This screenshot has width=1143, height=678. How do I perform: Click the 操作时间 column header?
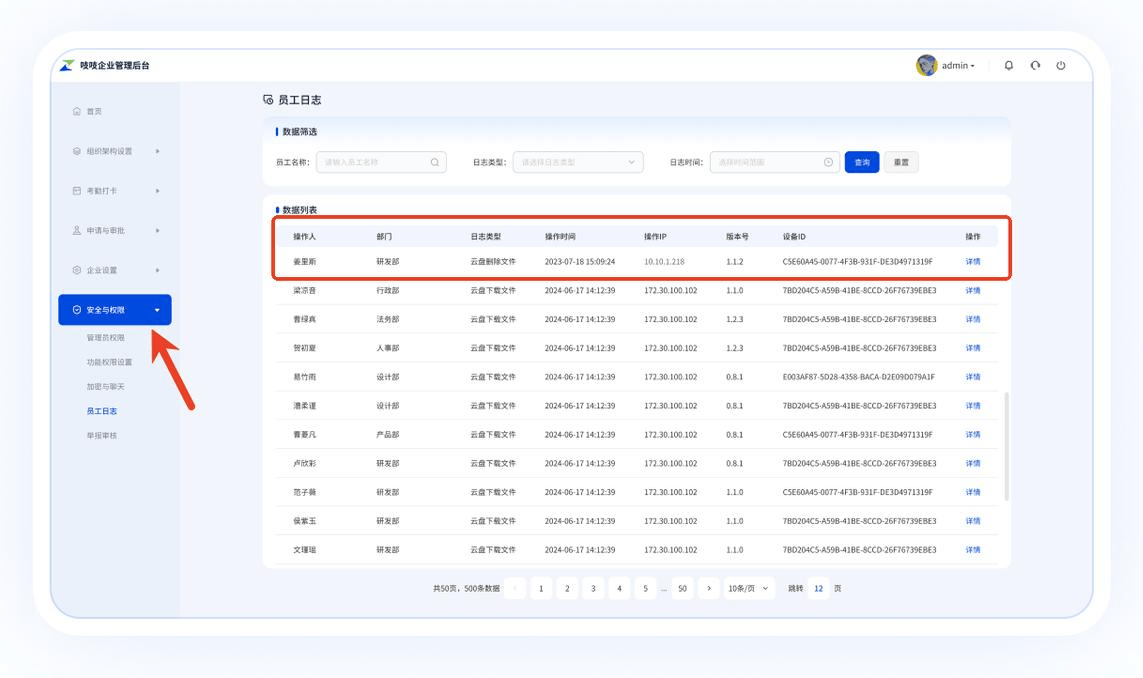click(561, 237)
